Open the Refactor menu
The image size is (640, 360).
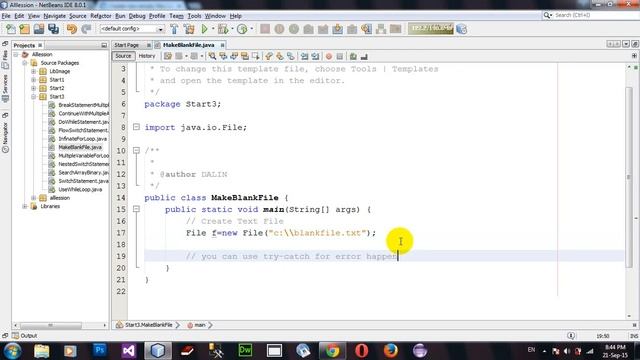(x=101, y=16)
